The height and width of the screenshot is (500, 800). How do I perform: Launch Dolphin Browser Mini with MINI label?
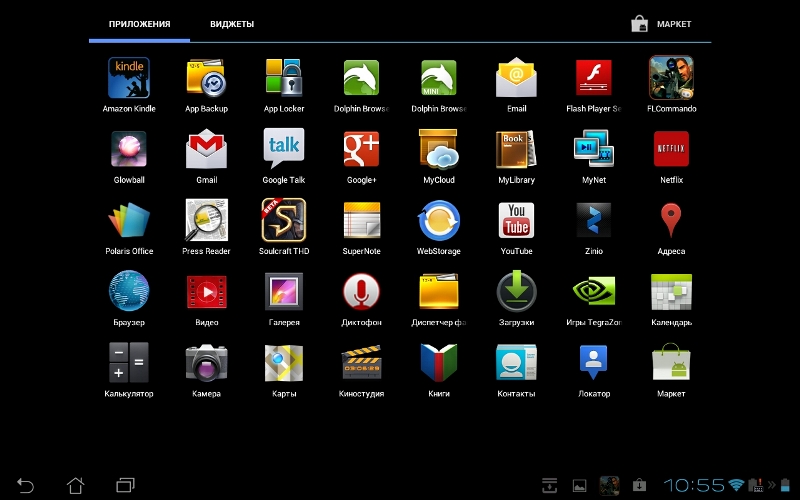click(x=439, y=78)
